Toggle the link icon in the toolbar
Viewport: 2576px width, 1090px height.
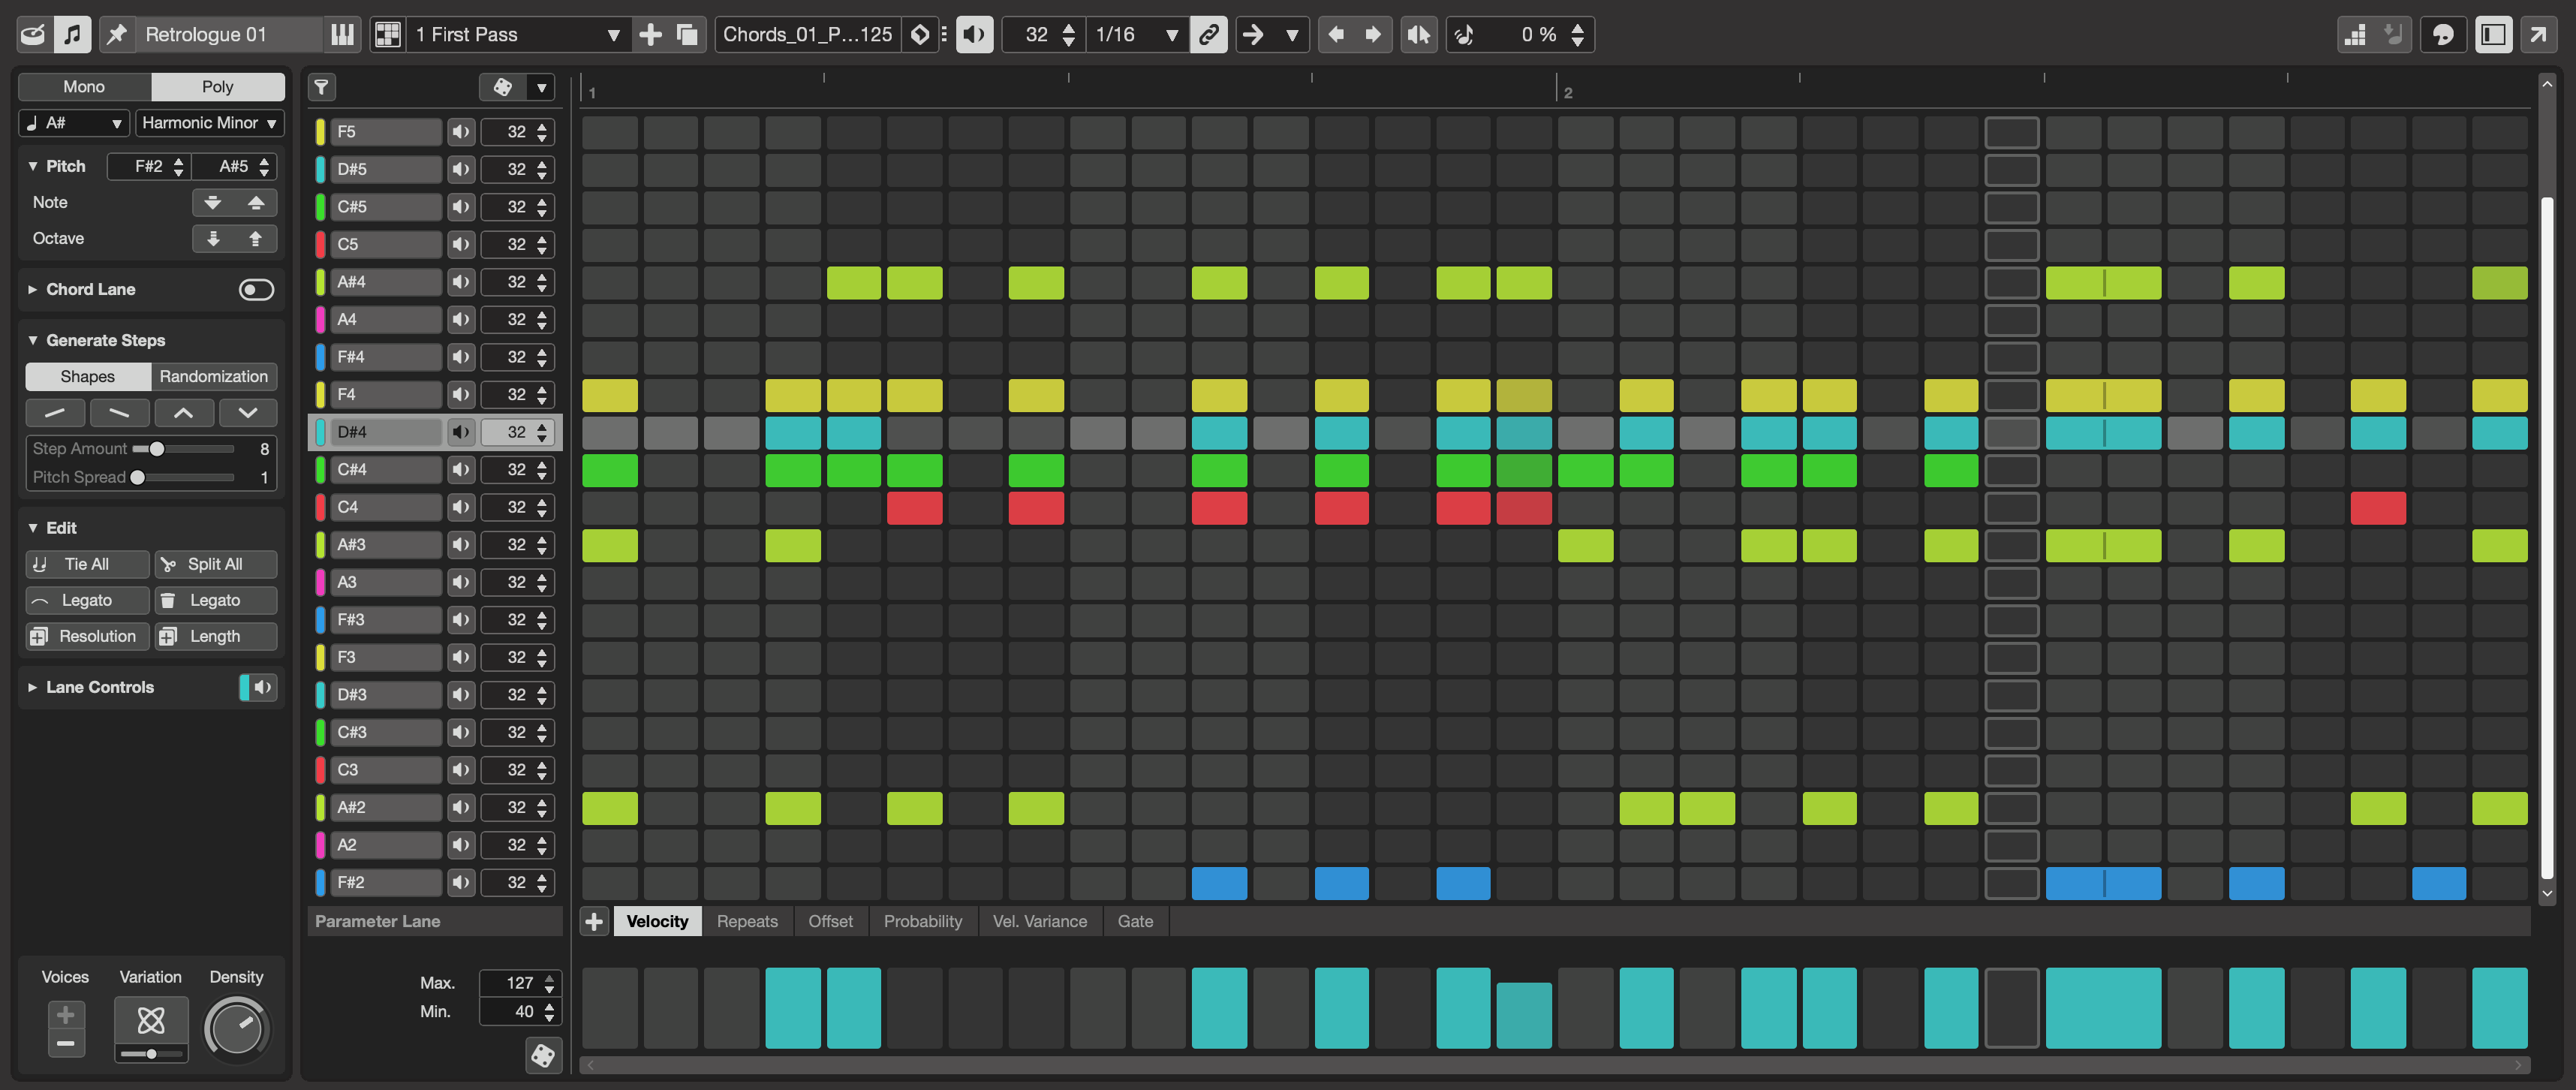pos(1209,34)
